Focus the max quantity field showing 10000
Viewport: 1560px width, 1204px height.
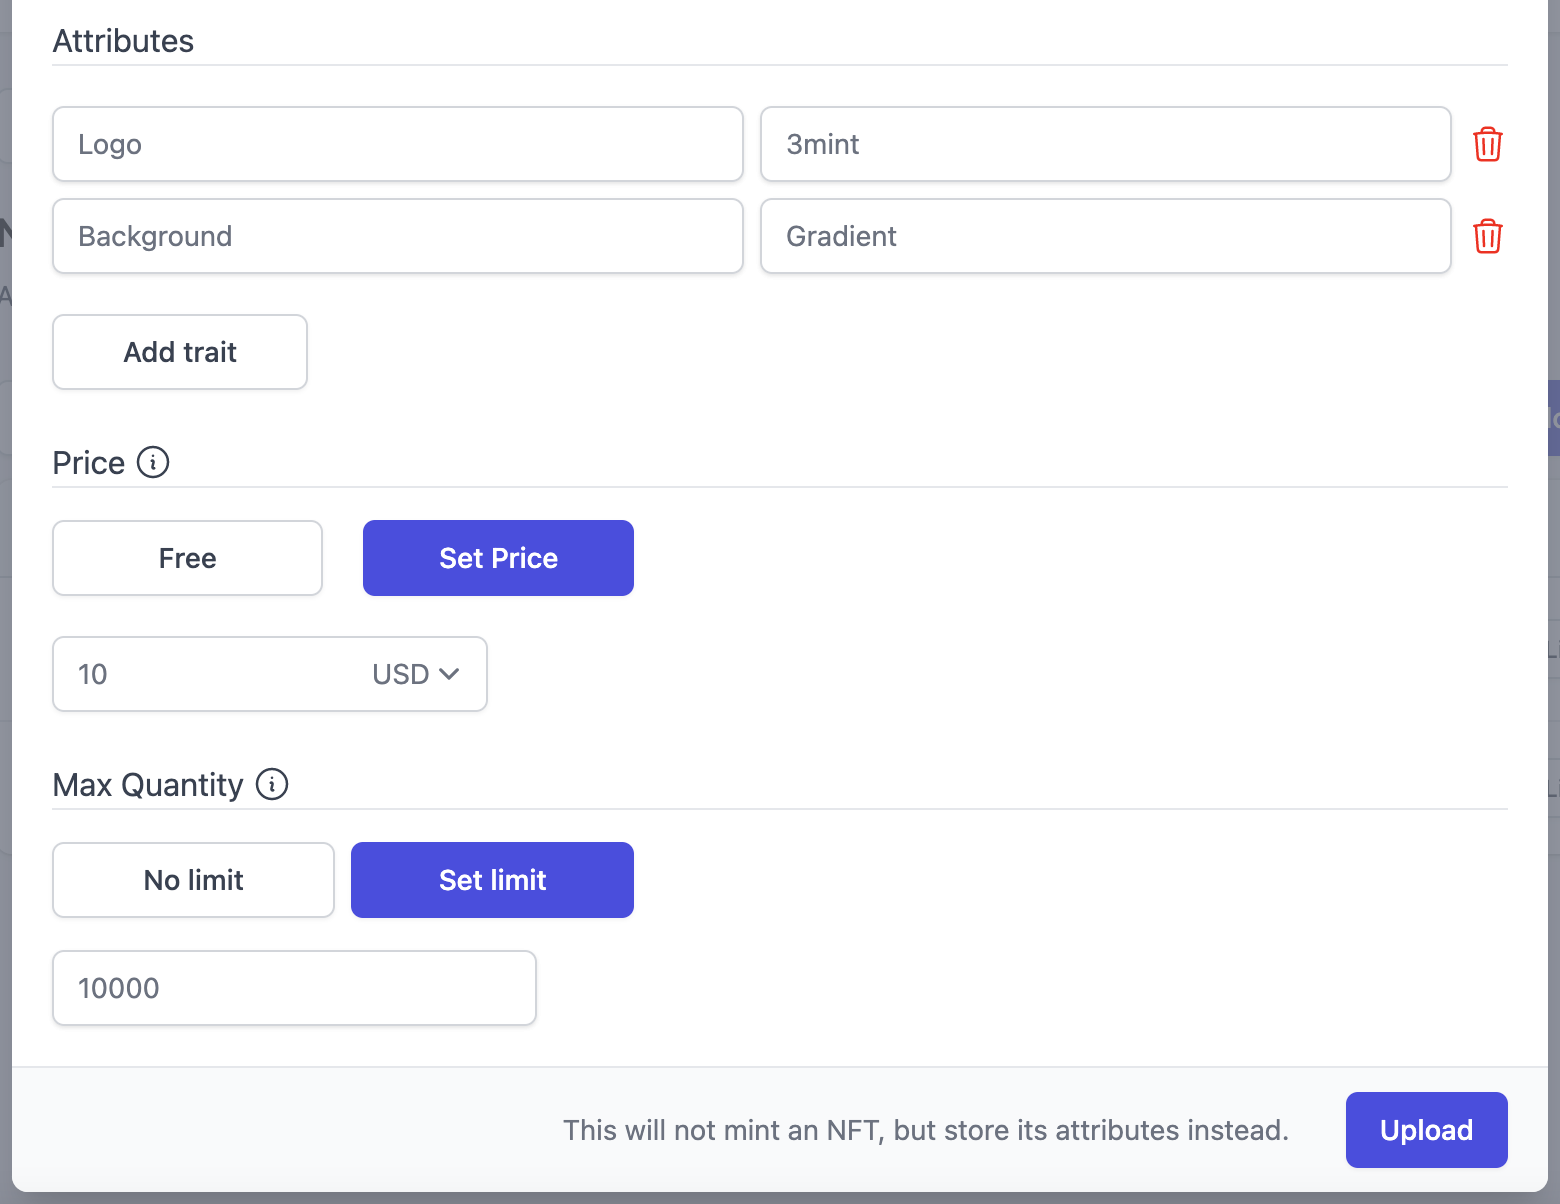294,988
